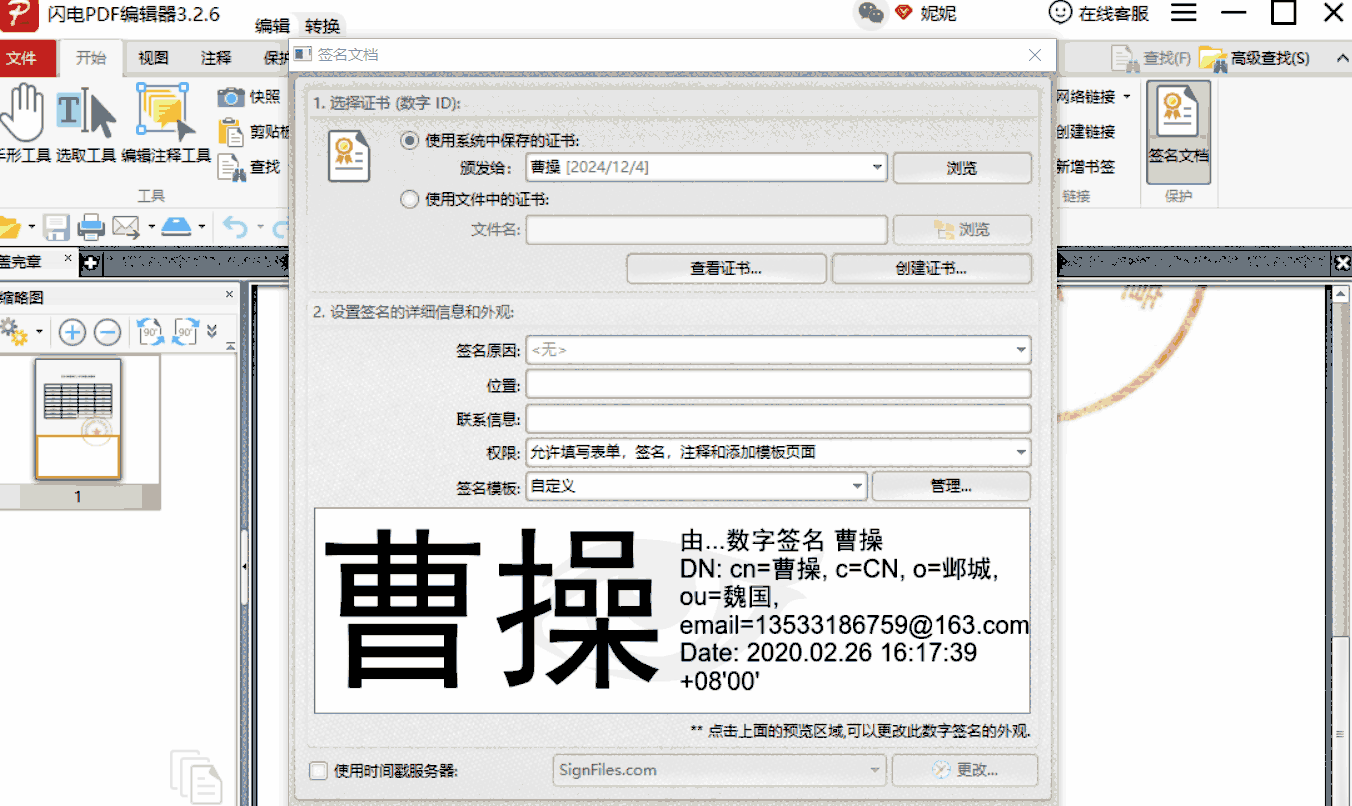
Task: Click the Location (位置) input field
Action: point(779,384)
